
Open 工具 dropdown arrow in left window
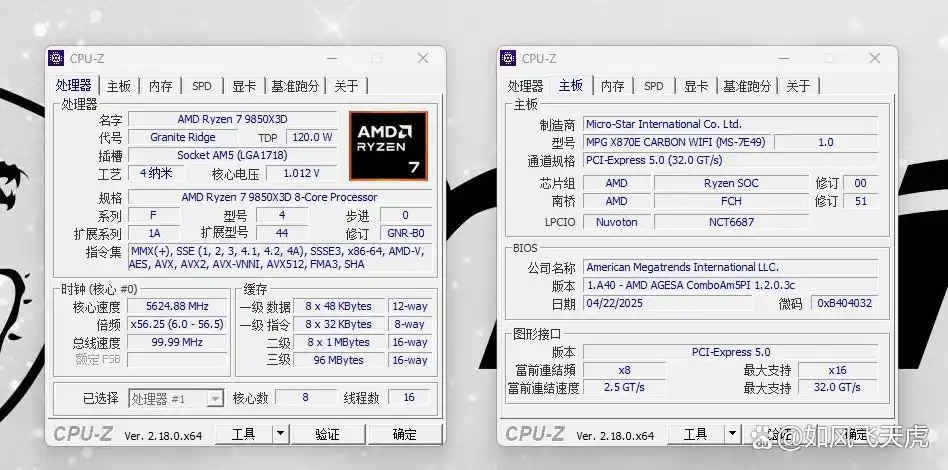281,434
